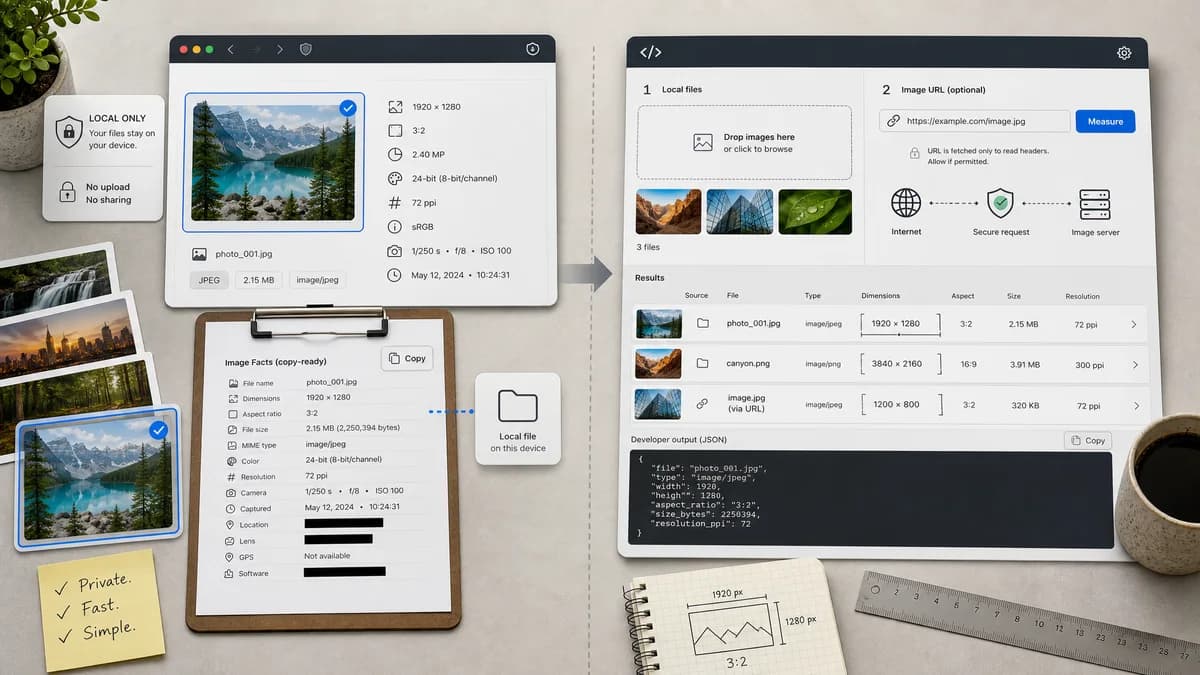Image resolution: width=1200 pixels, height=675 pixels.
Task: Click the Copy button on the clipboard sheet
Action: tap(407, 358)
